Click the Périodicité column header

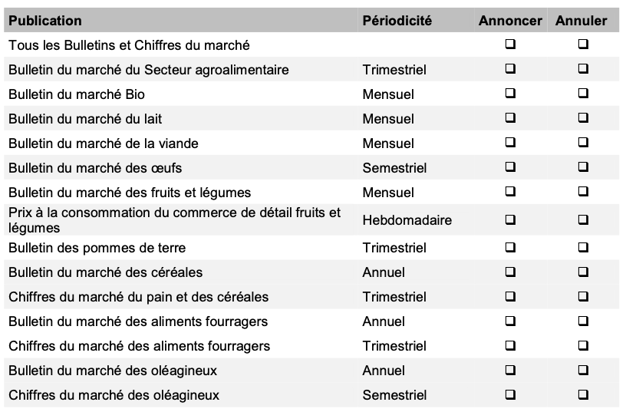pos(397,21)
